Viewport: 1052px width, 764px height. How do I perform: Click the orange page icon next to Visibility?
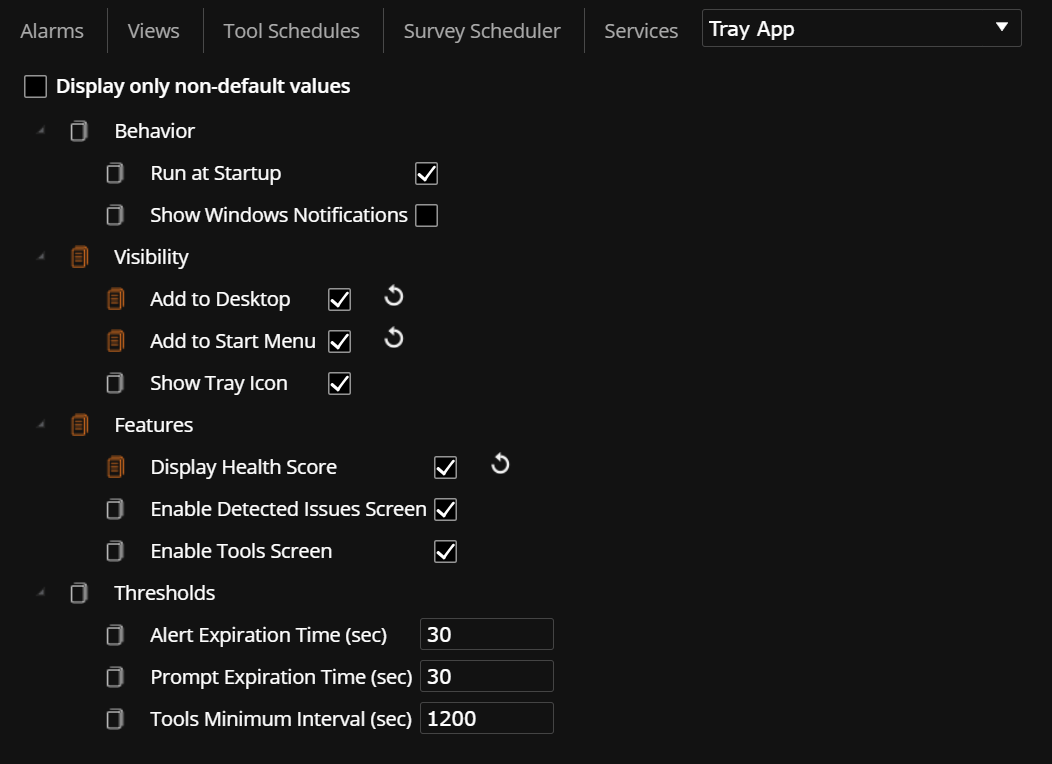tap(79, 256)
